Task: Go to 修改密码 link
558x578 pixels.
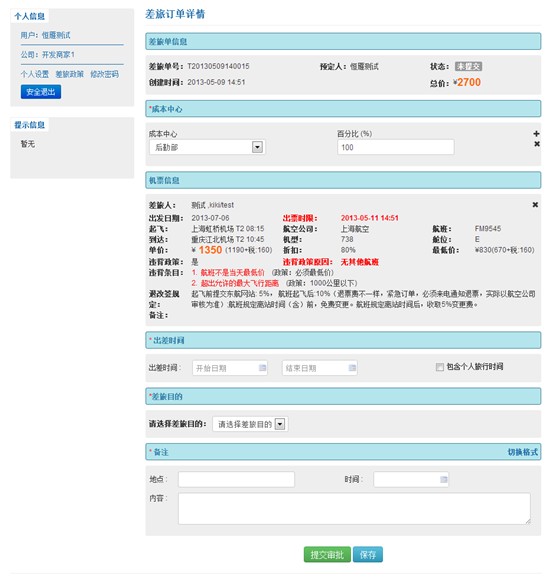Action: pos(105,74)
